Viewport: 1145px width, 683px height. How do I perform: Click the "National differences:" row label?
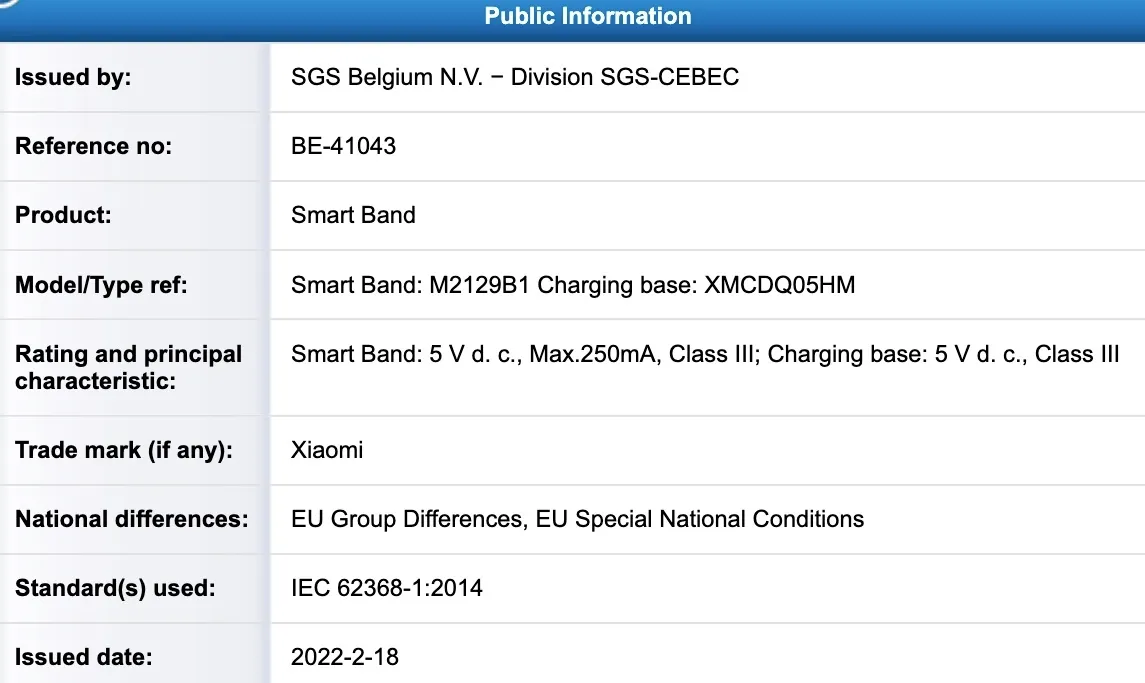(x=131, y=519)
